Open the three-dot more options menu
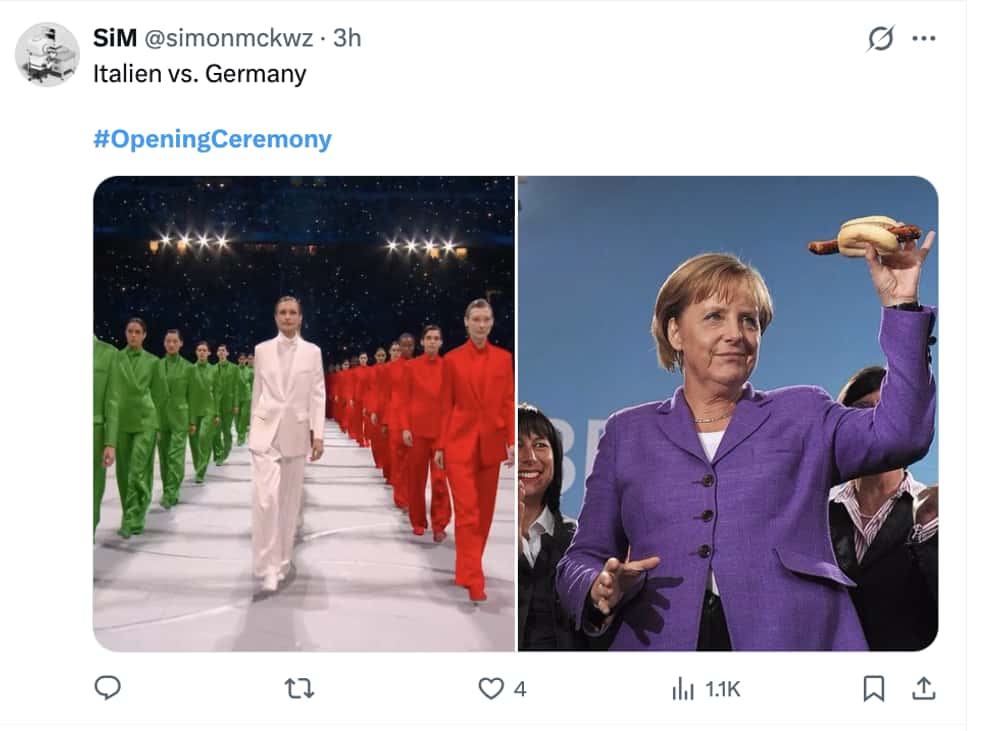This screenshot has width=1000, height=731. 925,38
